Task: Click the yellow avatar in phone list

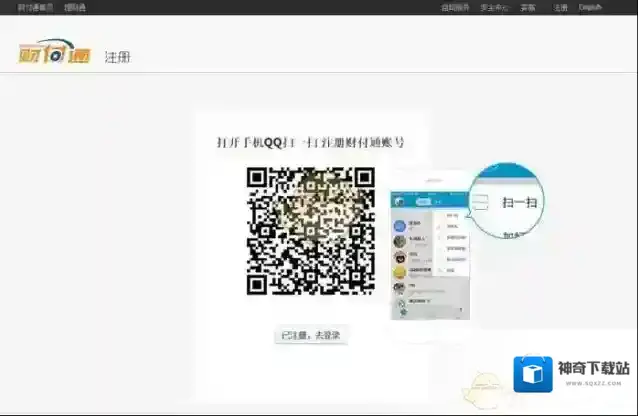Action: click(399, 271)
